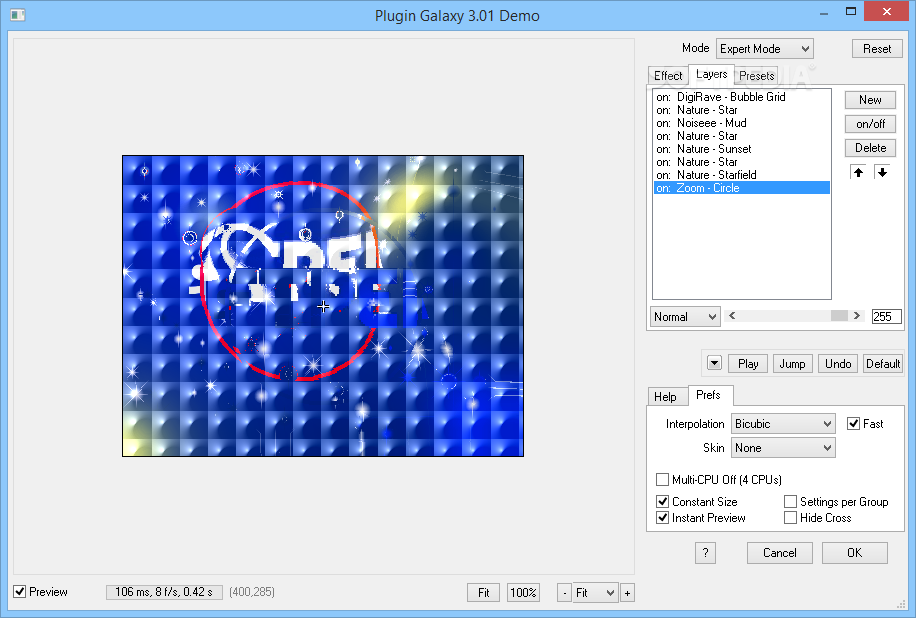Click New to add a layer
916x618 pixels.
pos(870,100)
